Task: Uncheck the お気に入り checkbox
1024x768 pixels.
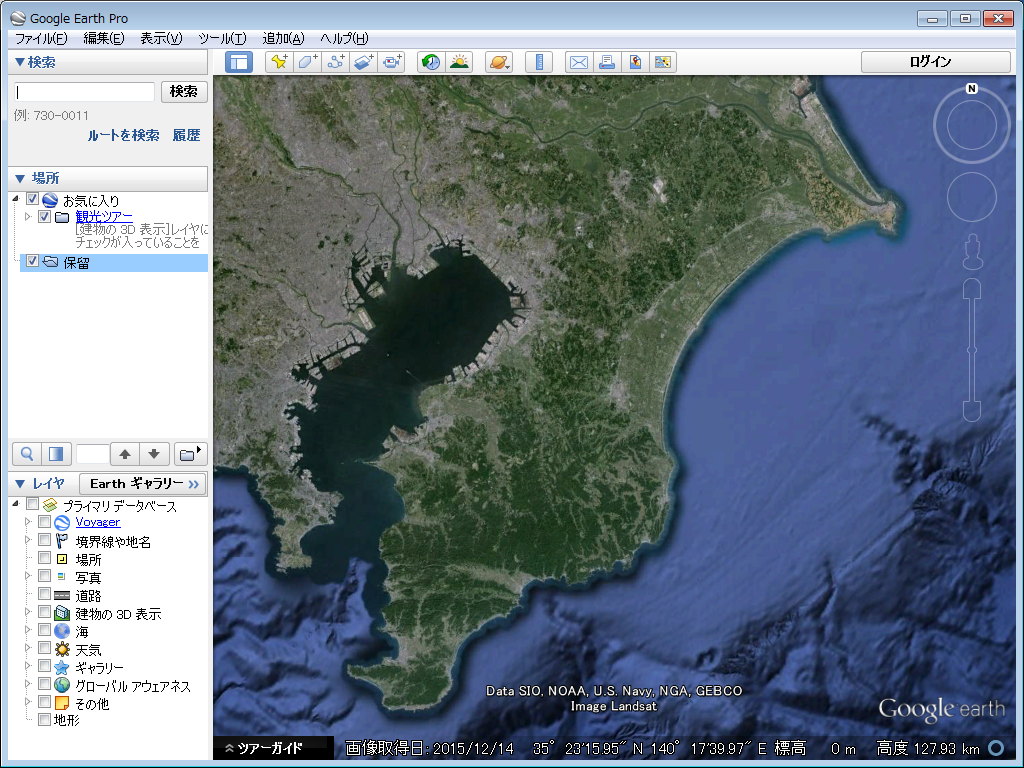Action: point(32,199)
